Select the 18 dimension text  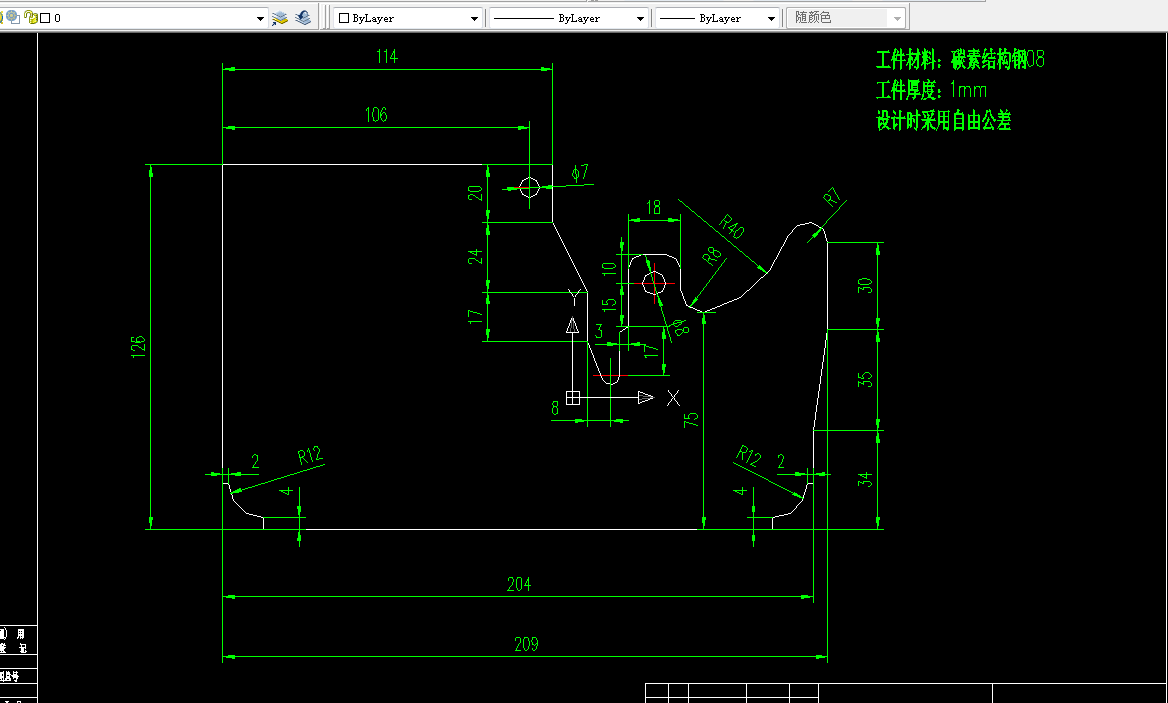(653, 208)
